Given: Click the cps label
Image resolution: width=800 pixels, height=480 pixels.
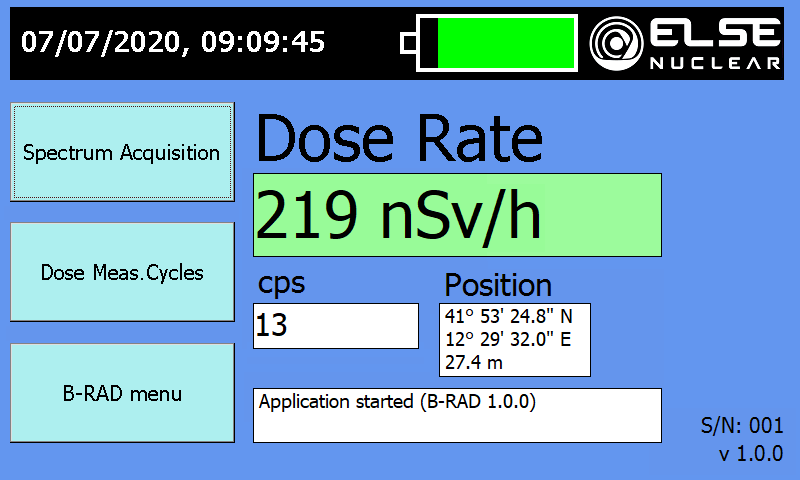Looking at the screenshot, I should 281,283.
